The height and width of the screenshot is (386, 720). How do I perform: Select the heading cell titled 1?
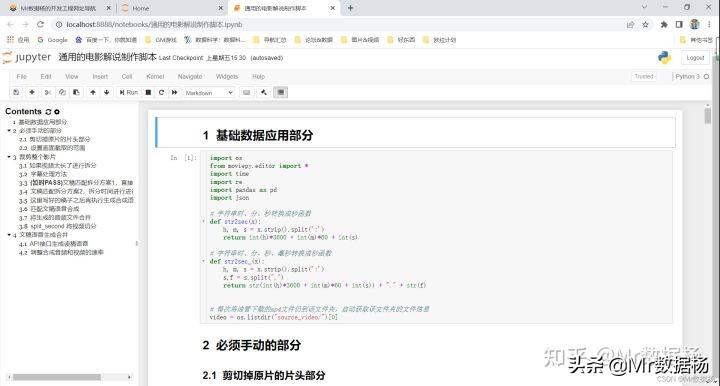pyautogui.click(x=415, y=133)
